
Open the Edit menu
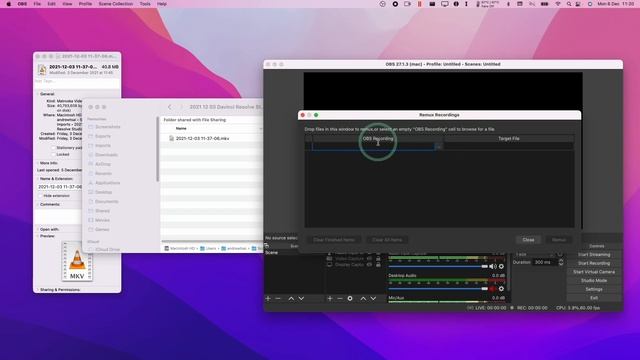point(51,4)
